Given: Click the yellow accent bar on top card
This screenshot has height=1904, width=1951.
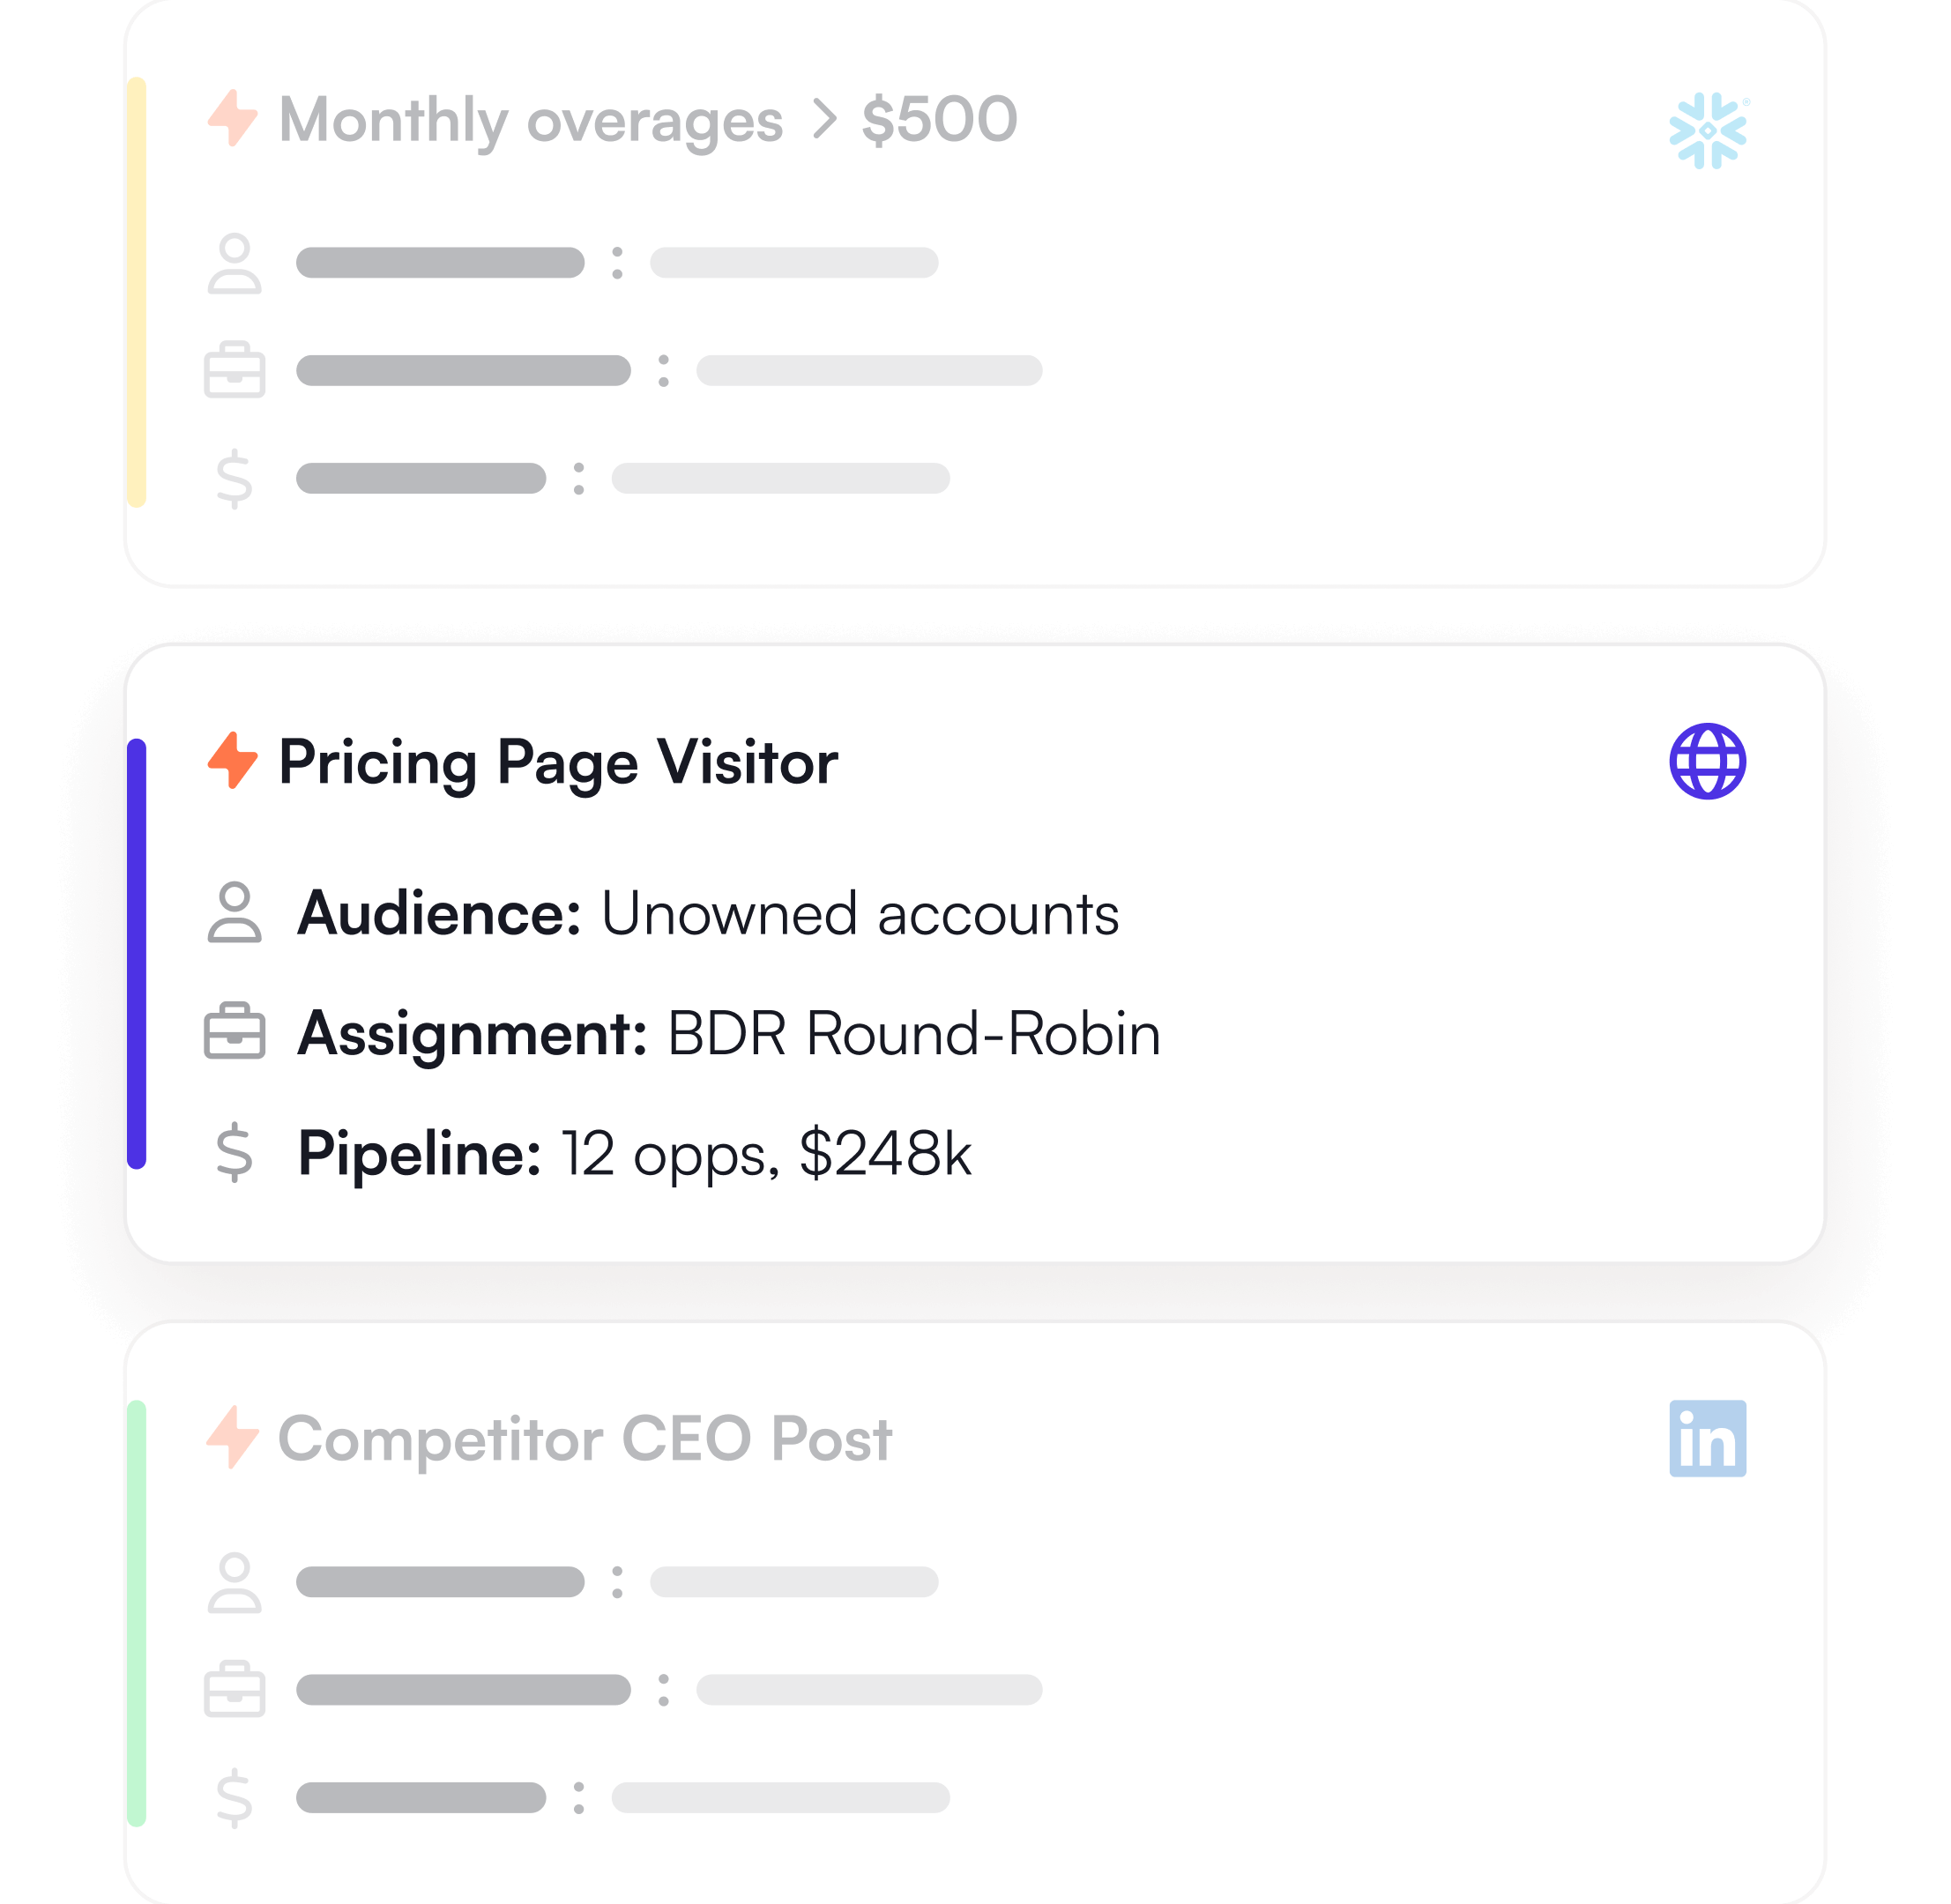Looking at the screenshot, I should tap(137, 292).
